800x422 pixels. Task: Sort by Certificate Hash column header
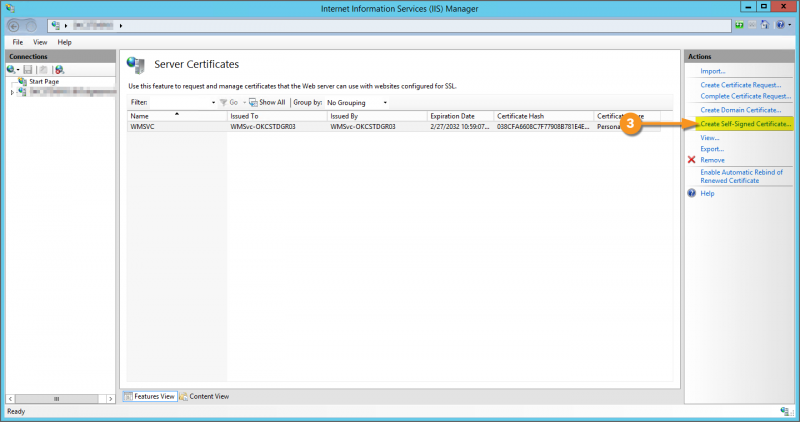click(x=543, y=116)
